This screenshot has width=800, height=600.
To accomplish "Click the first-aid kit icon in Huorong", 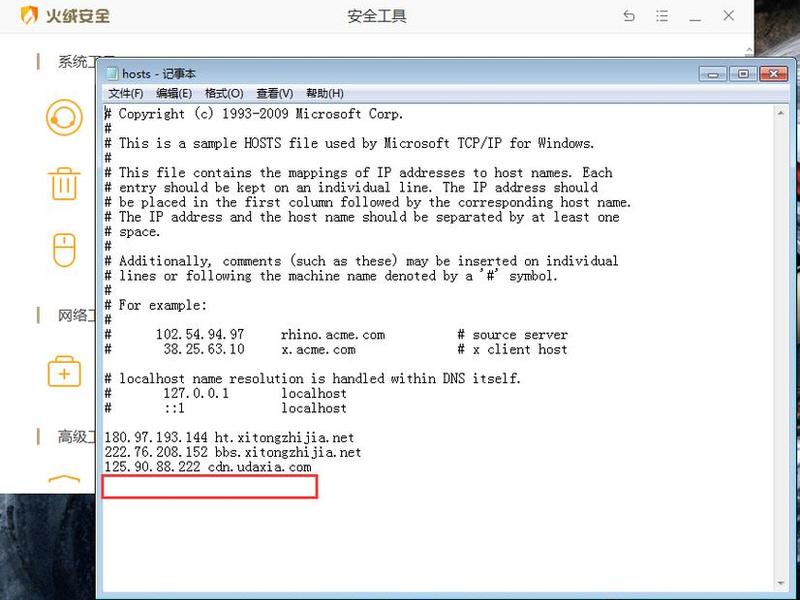I will tap(64, 371).
